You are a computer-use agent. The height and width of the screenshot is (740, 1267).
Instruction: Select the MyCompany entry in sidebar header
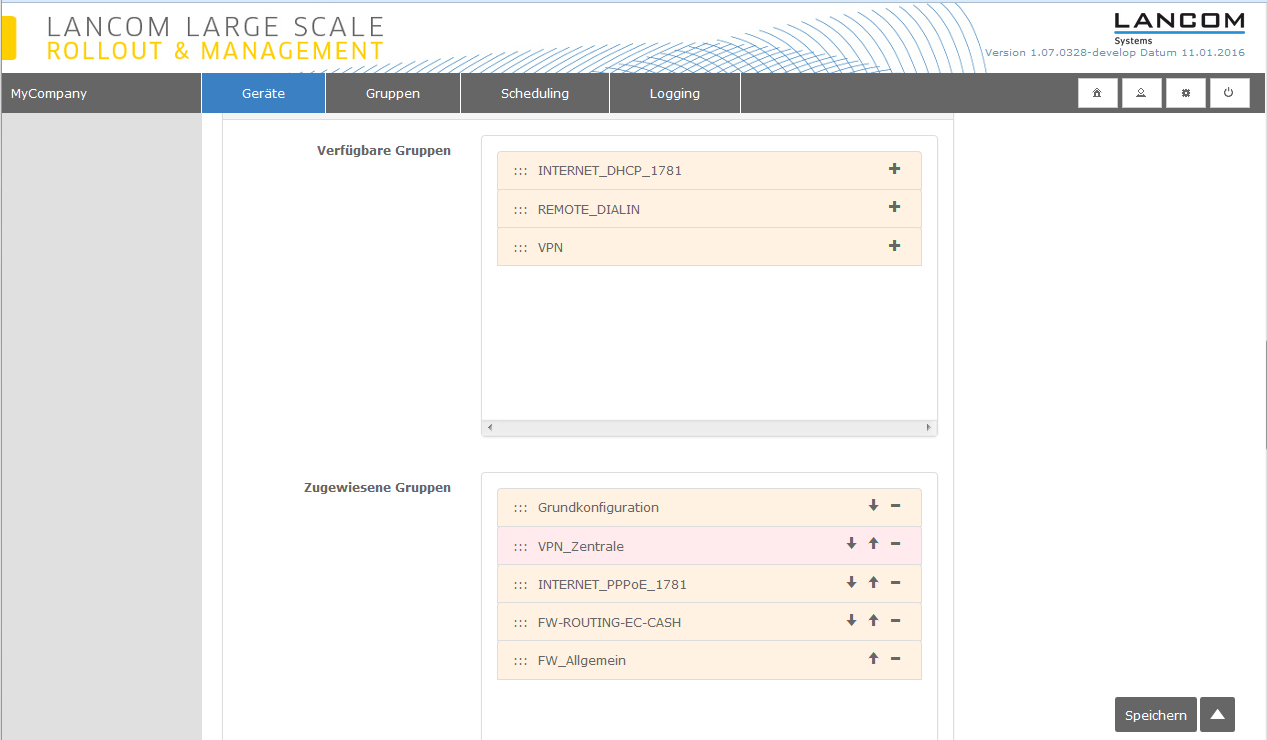coord(49,94)
